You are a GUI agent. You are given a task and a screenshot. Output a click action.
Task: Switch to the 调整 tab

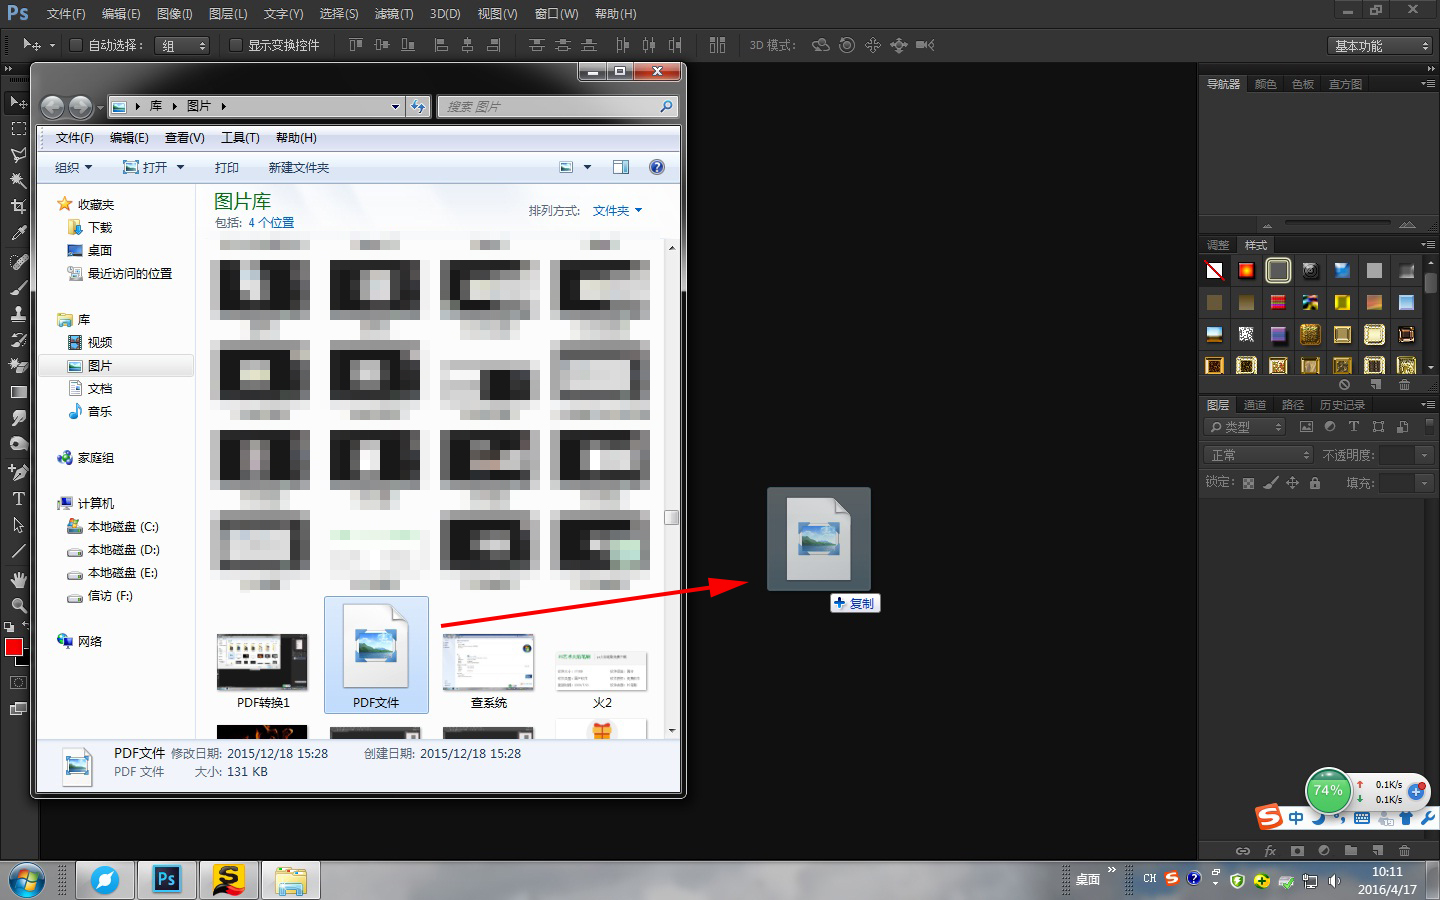click(x=1218, y=245)
